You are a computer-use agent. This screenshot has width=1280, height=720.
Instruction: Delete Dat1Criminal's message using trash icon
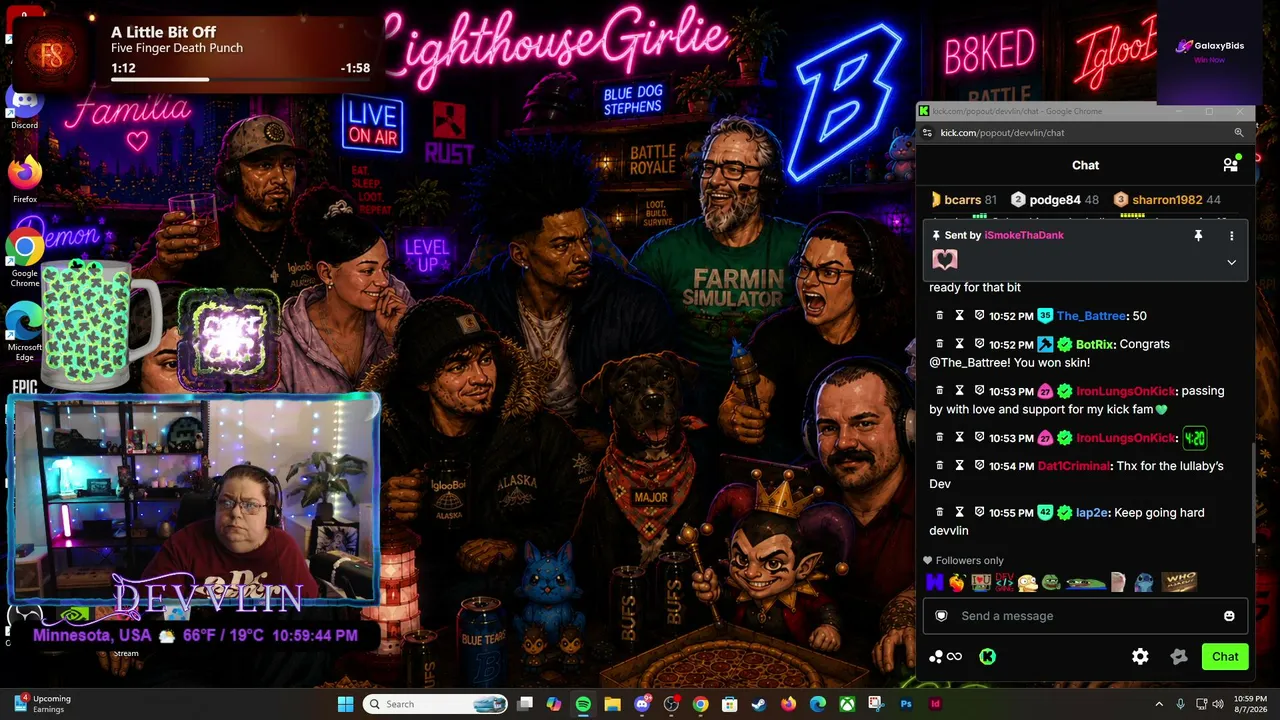(x=939, y=466)
